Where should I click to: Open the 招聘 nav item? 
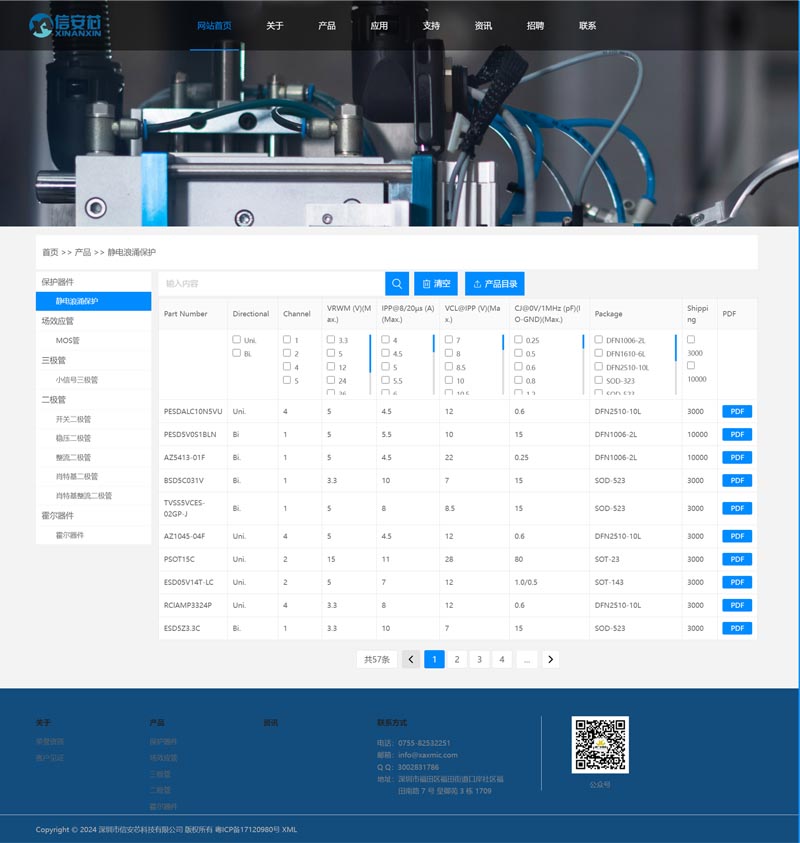535,26
